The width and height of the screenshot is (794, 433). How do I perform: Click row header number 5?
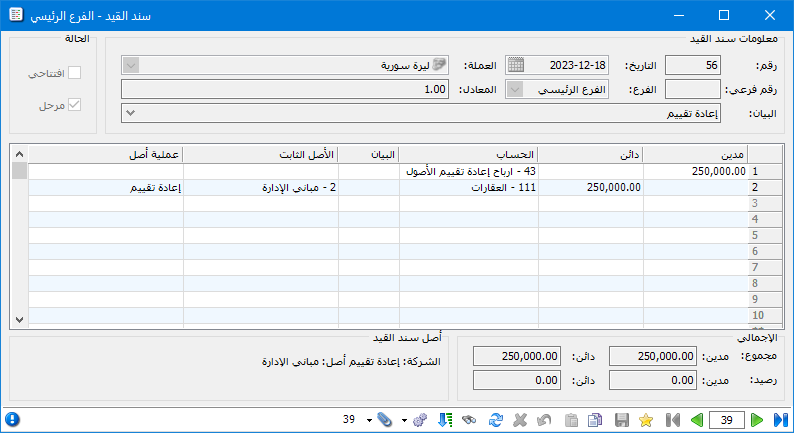point(765,235)
